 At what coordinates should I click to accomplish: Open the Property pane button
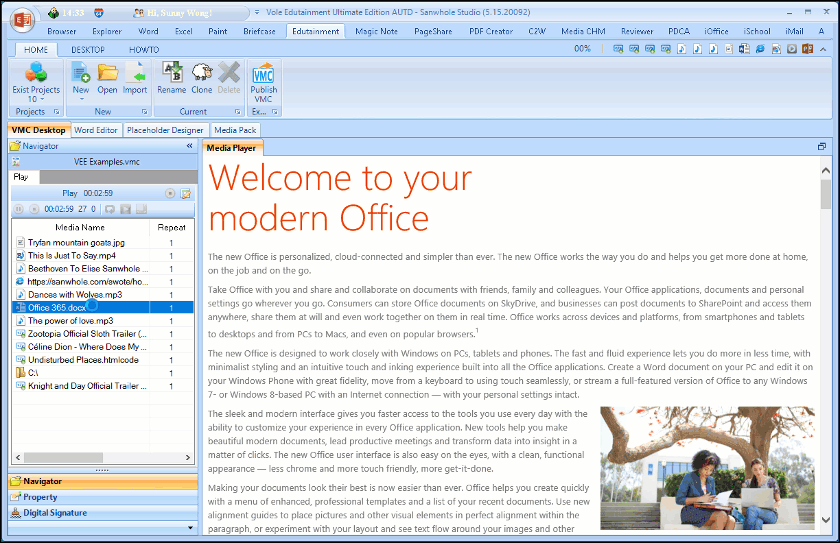click(x=41, y=497)
